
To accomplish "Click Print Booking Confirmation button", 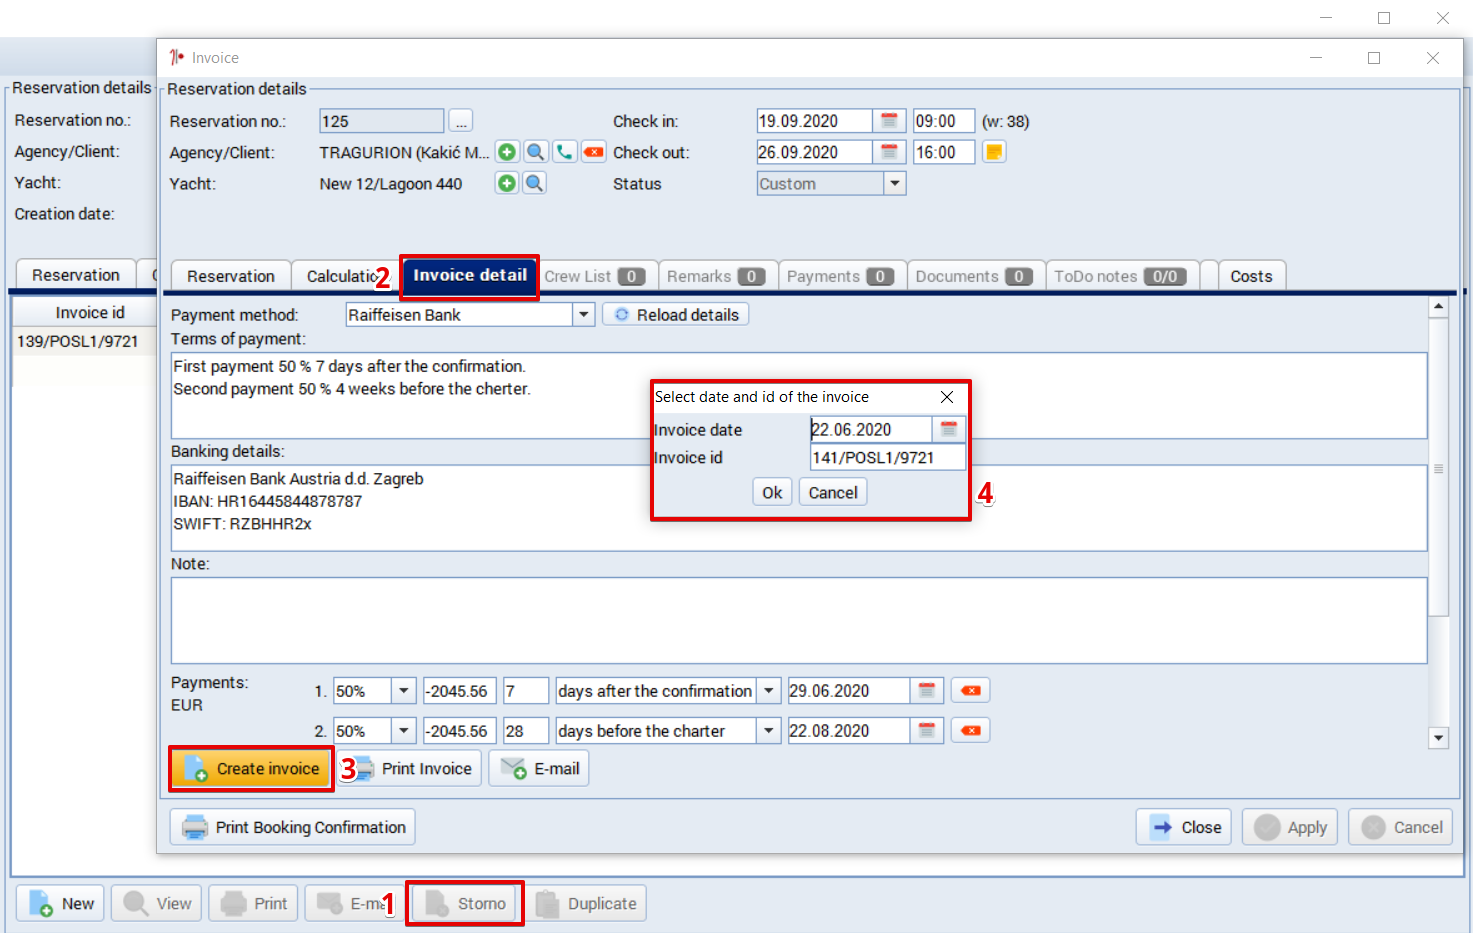I will point(292,828).
